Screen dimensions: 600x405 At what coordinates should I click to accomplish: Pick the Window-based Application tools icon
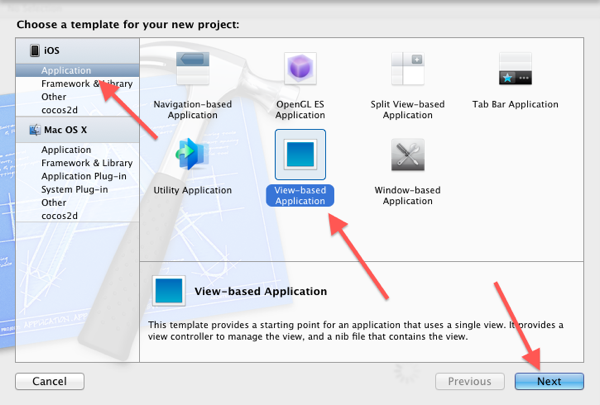pos(408,154)
